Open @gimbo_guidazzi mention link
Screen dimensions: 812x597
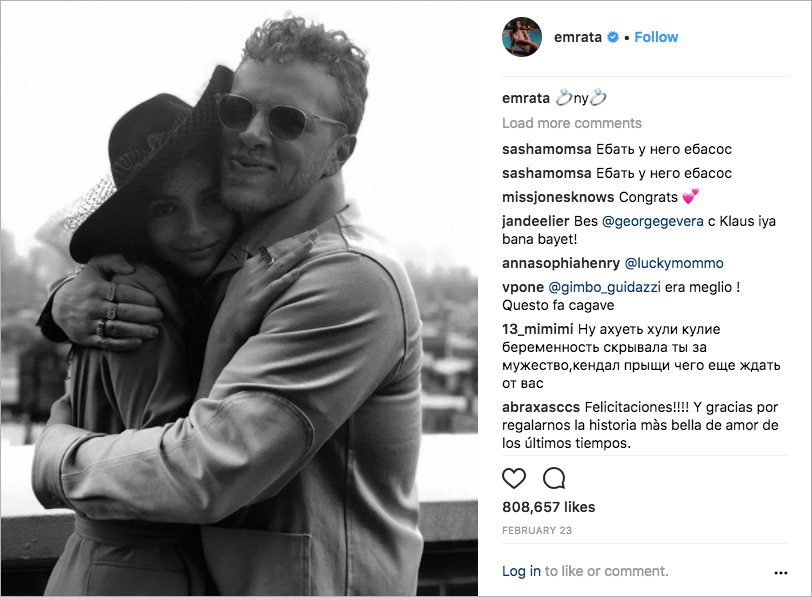tap(604, 287)
